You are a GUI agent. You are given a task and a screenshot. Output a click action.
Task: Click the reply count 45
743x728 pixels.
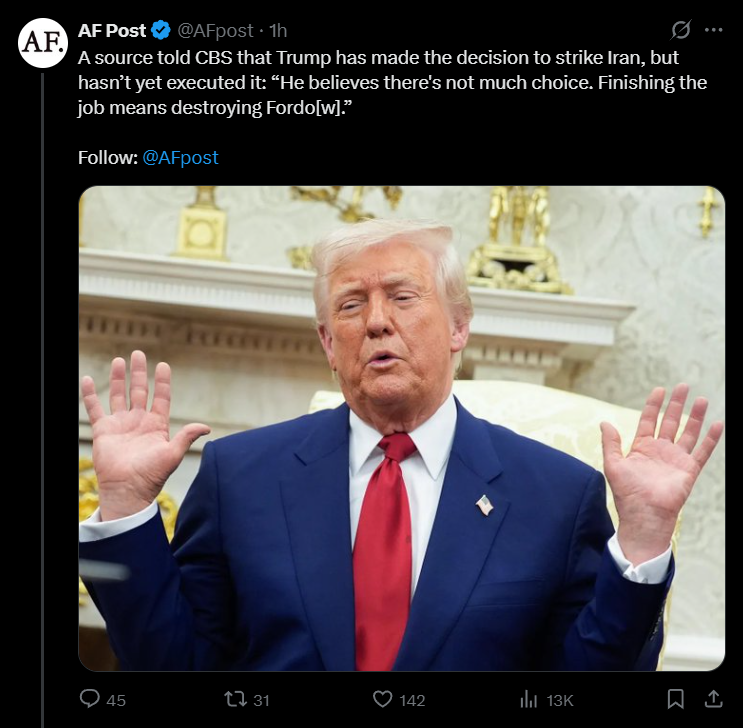[116, 701]
